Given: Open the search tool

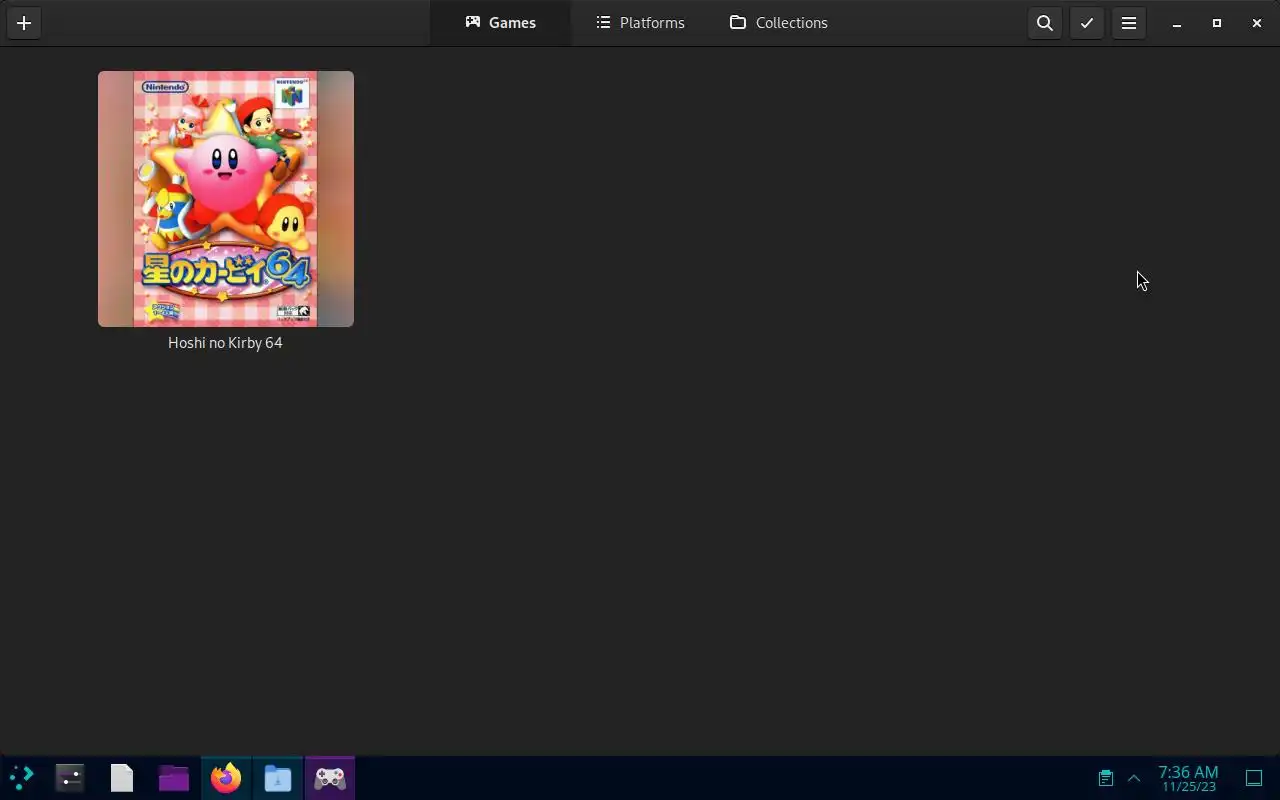Looking at the screenshot, I should click(1045, 23).
